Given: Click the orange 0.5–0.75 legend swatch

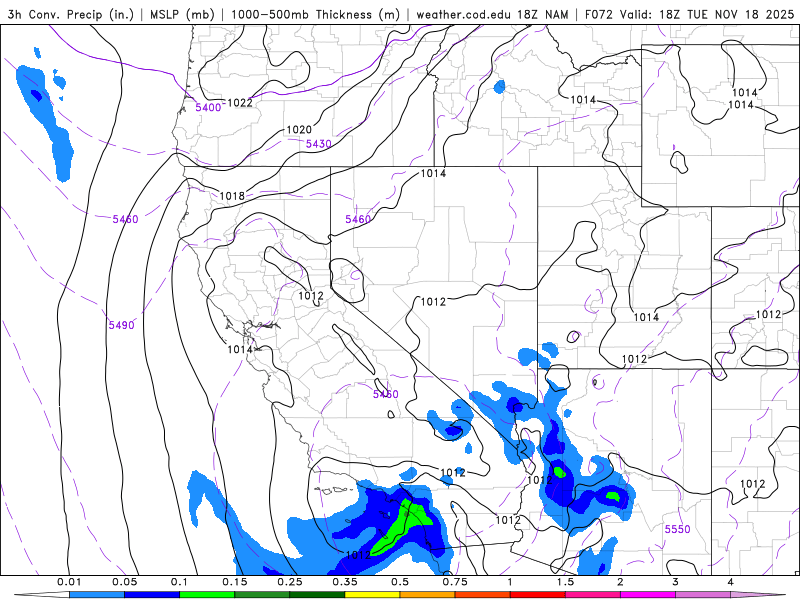Looking at the screenshot, I should tap(428, 595).
